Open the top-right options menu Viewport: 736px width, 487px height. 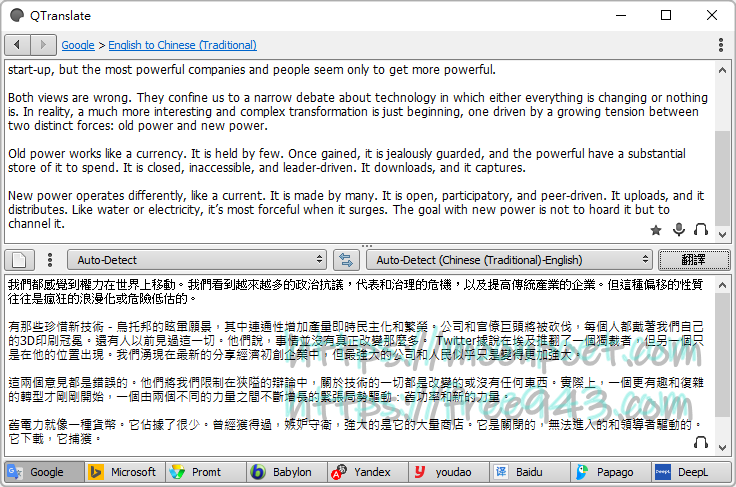click(x=721, y=45)
